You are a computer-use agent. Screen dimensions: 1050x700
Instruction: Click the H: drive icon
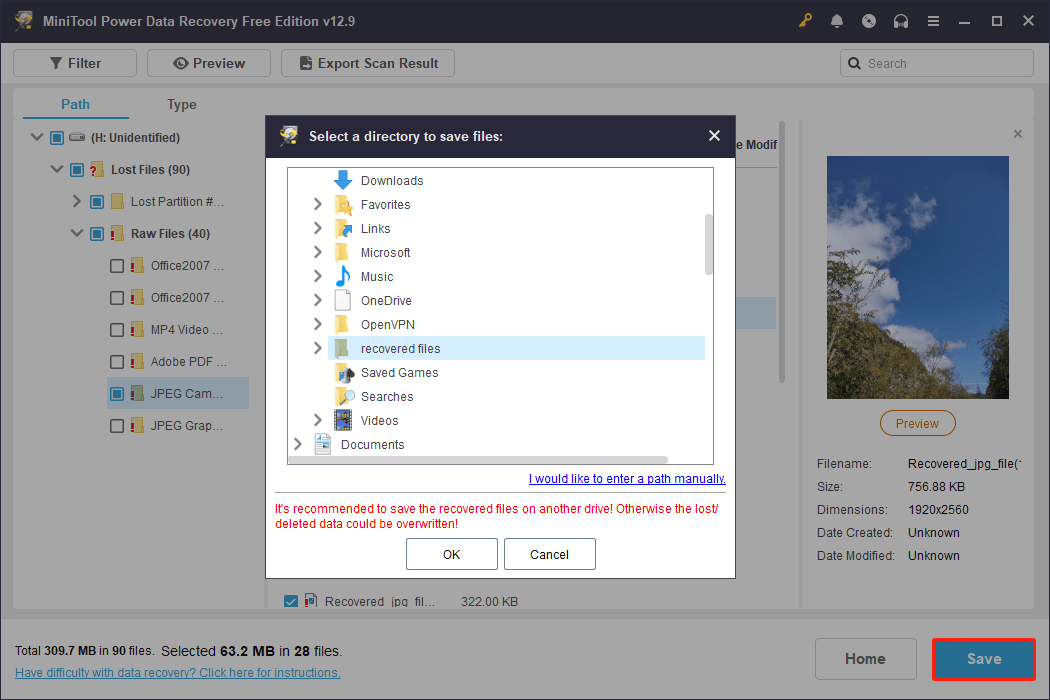[78, 137]
